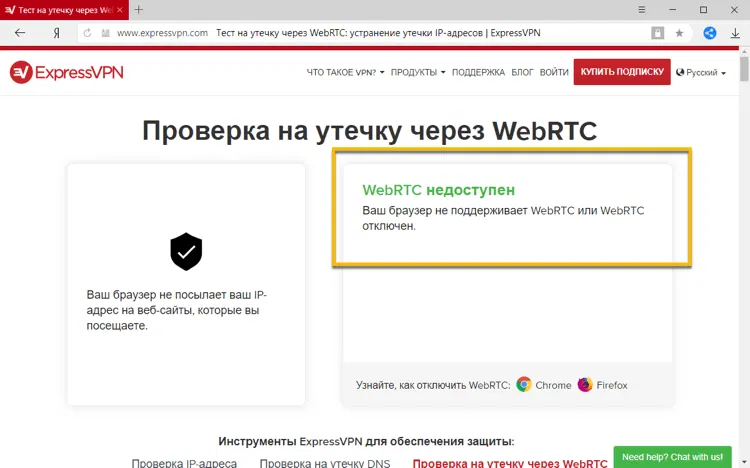Open the БЛОГ page
Image resolution: width=750 pixels, height=468 pixels.
pos(522,72)
